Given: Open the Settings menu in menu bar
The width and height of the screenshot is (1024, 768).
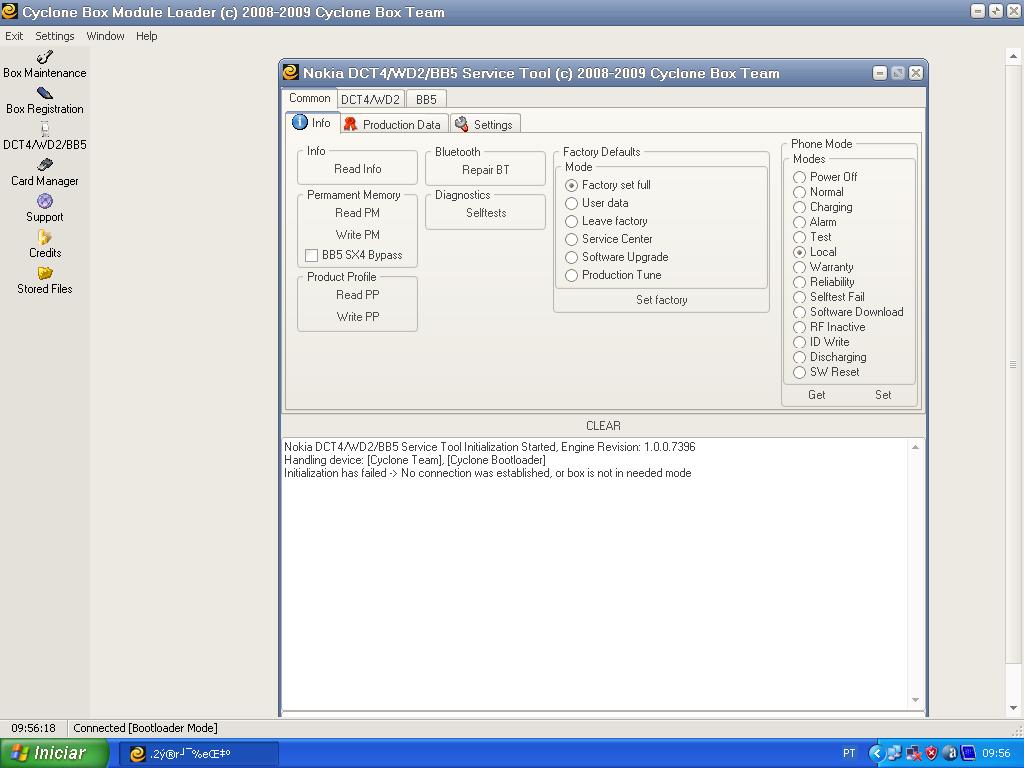Looking at the screenshot, I should [54, 36].
